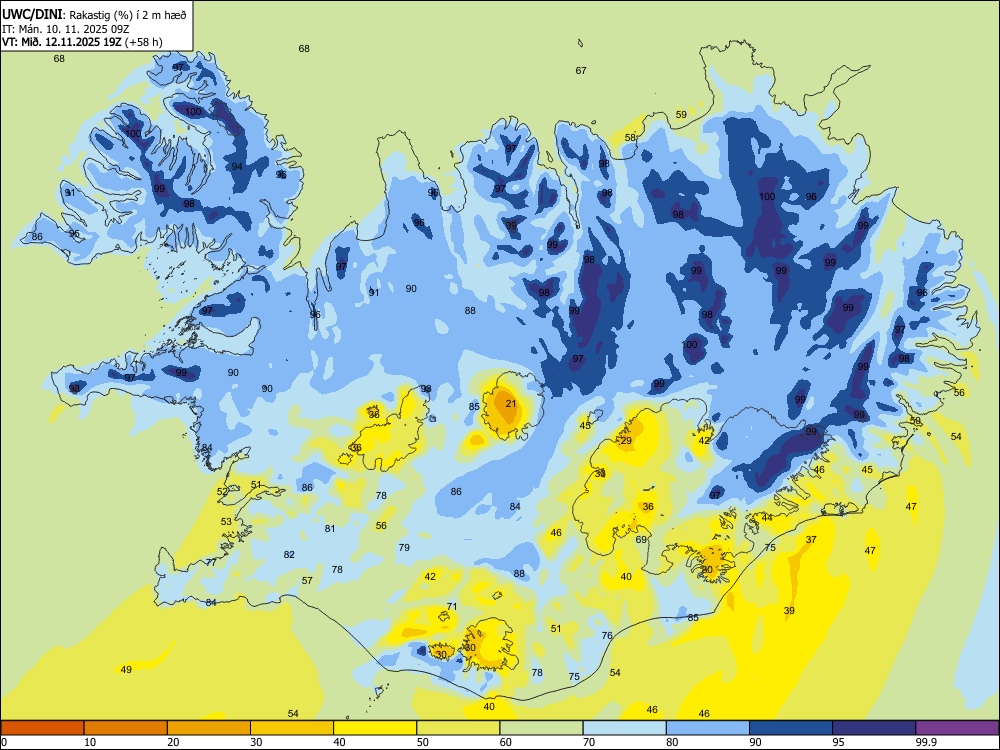Click the '82' humidity value on the map

pyautogui.click(x=290, y=555)
